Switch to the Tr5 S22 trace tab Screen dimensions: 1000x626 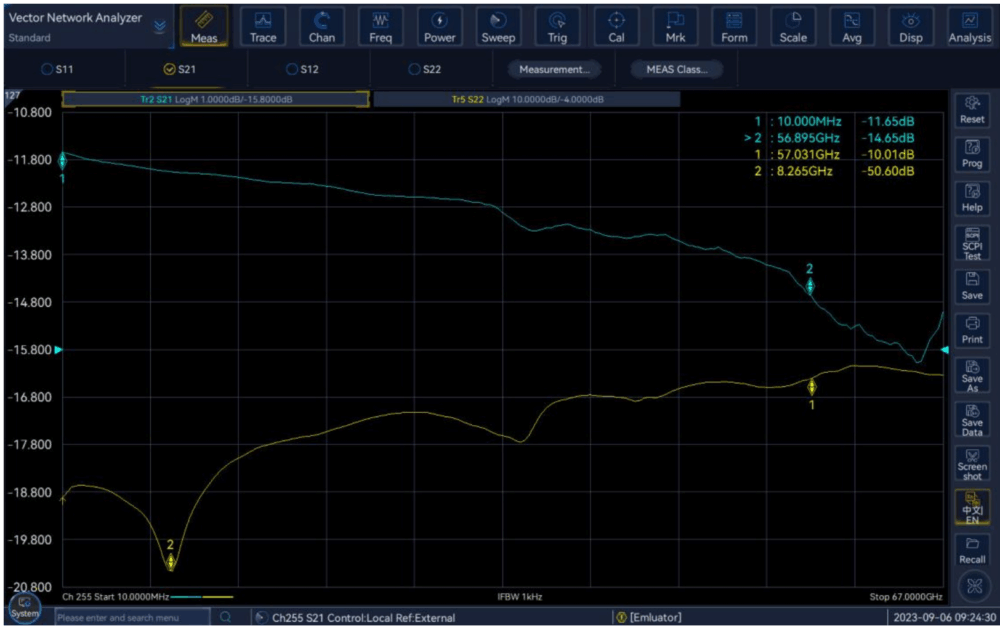pyautogui.click(x=526, y=99)
